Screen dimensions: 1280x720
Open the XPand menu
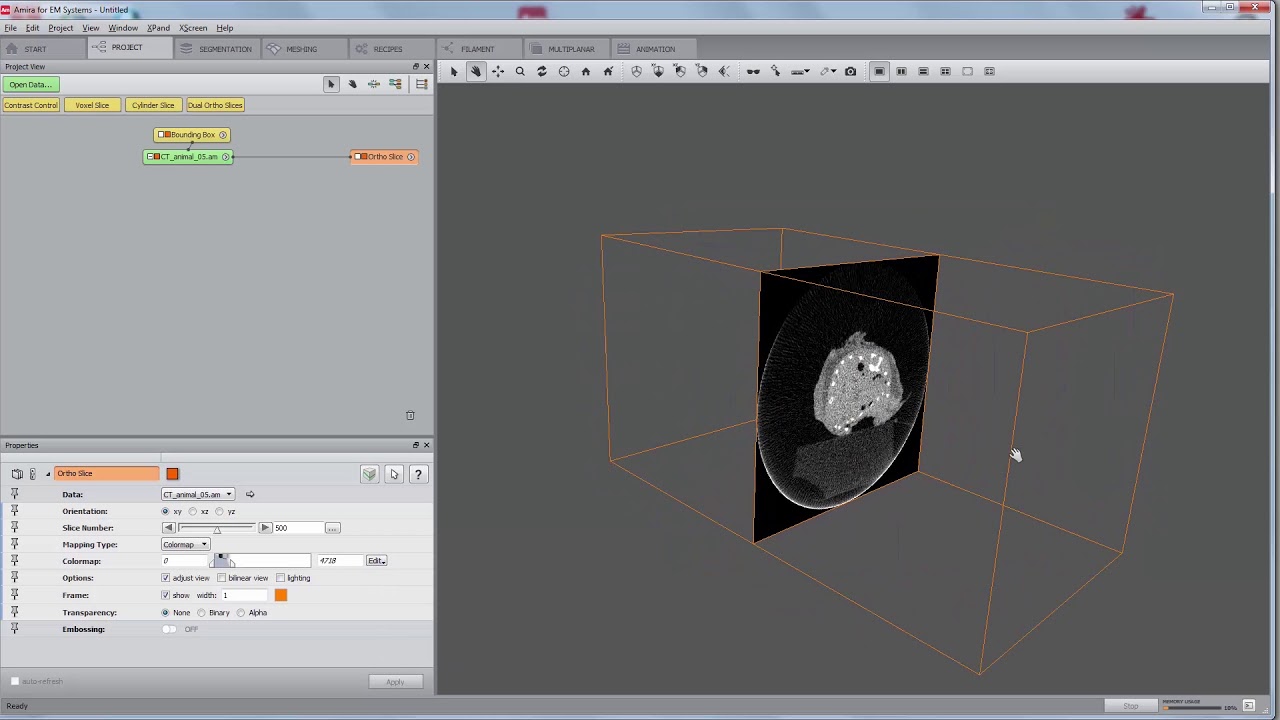pyautogui.click(x=158, y=28)
